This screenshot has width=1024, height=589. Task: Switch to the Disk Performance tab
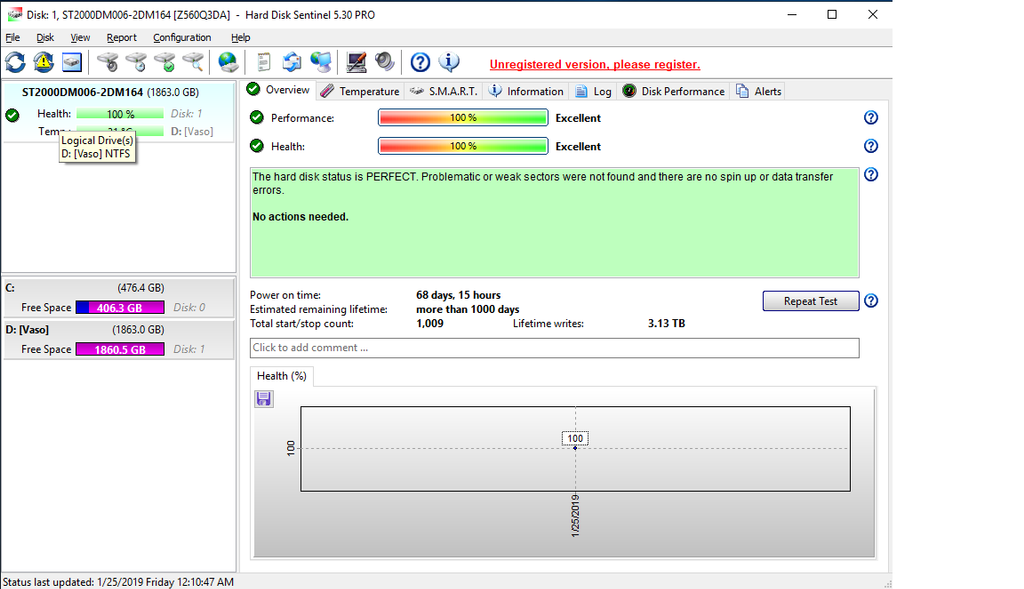pos(674,91)
